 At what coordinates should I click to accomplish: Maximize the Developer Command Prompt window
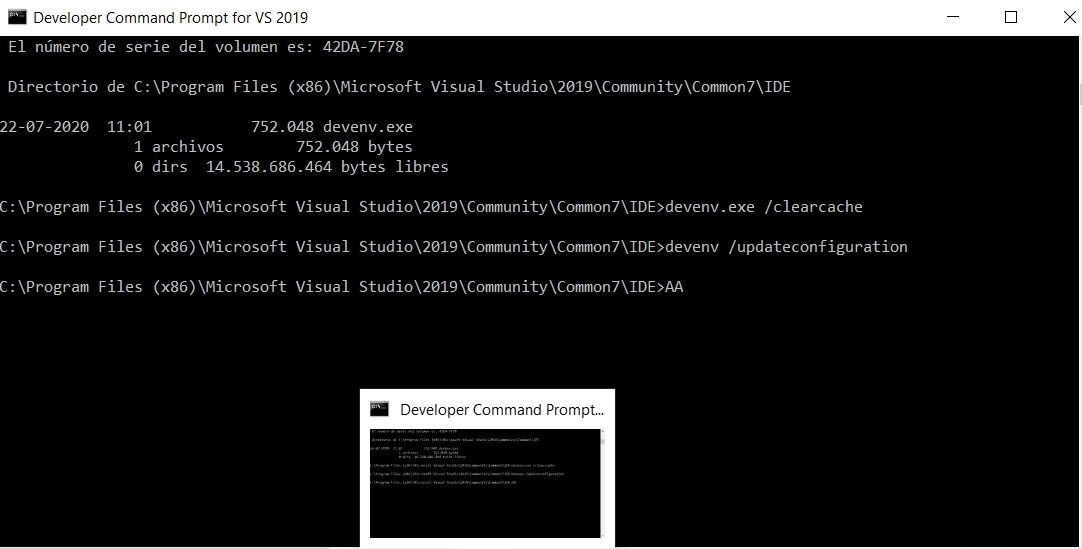pos(1011,17)
